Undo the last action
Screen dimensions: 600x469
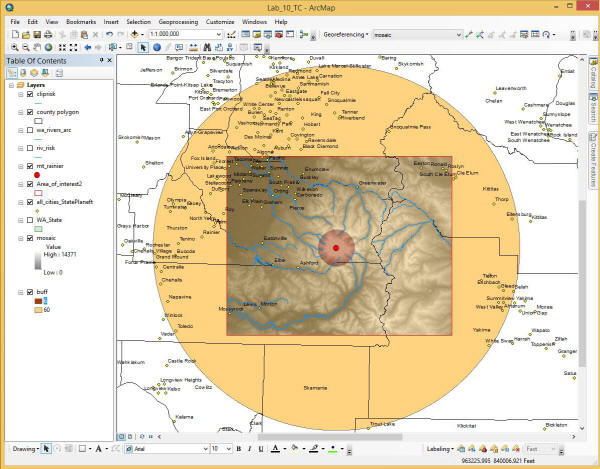tap(109, 34)
